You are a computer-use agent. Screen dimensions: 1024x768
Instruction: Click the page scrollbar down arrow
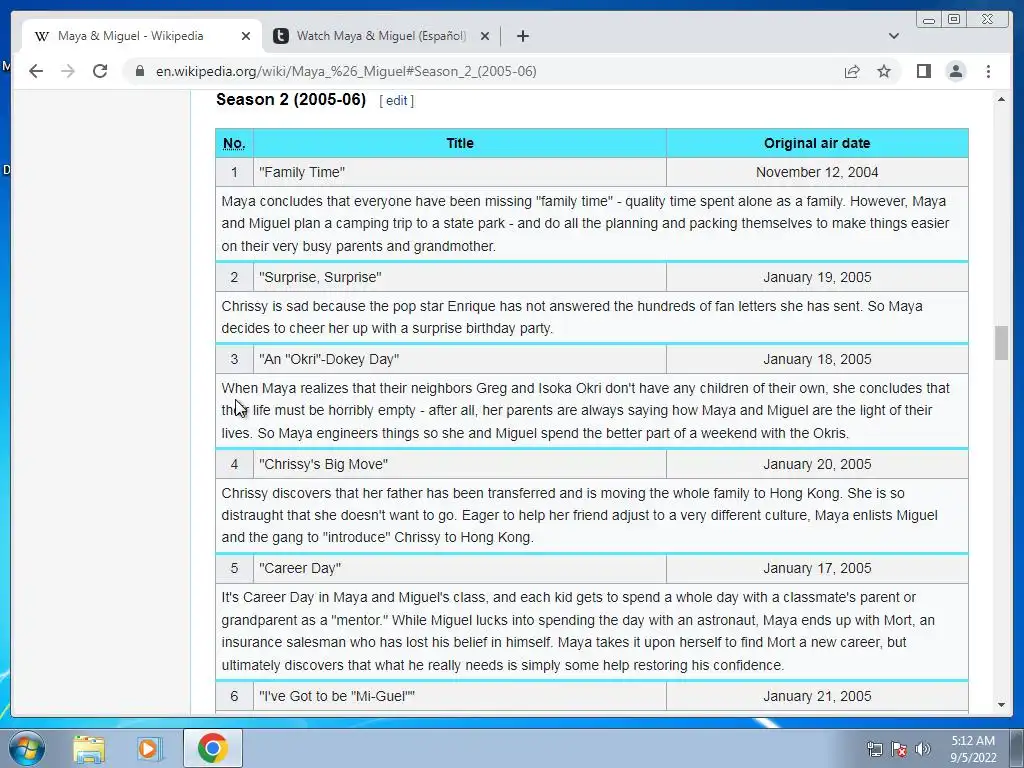click(1001, 705)
